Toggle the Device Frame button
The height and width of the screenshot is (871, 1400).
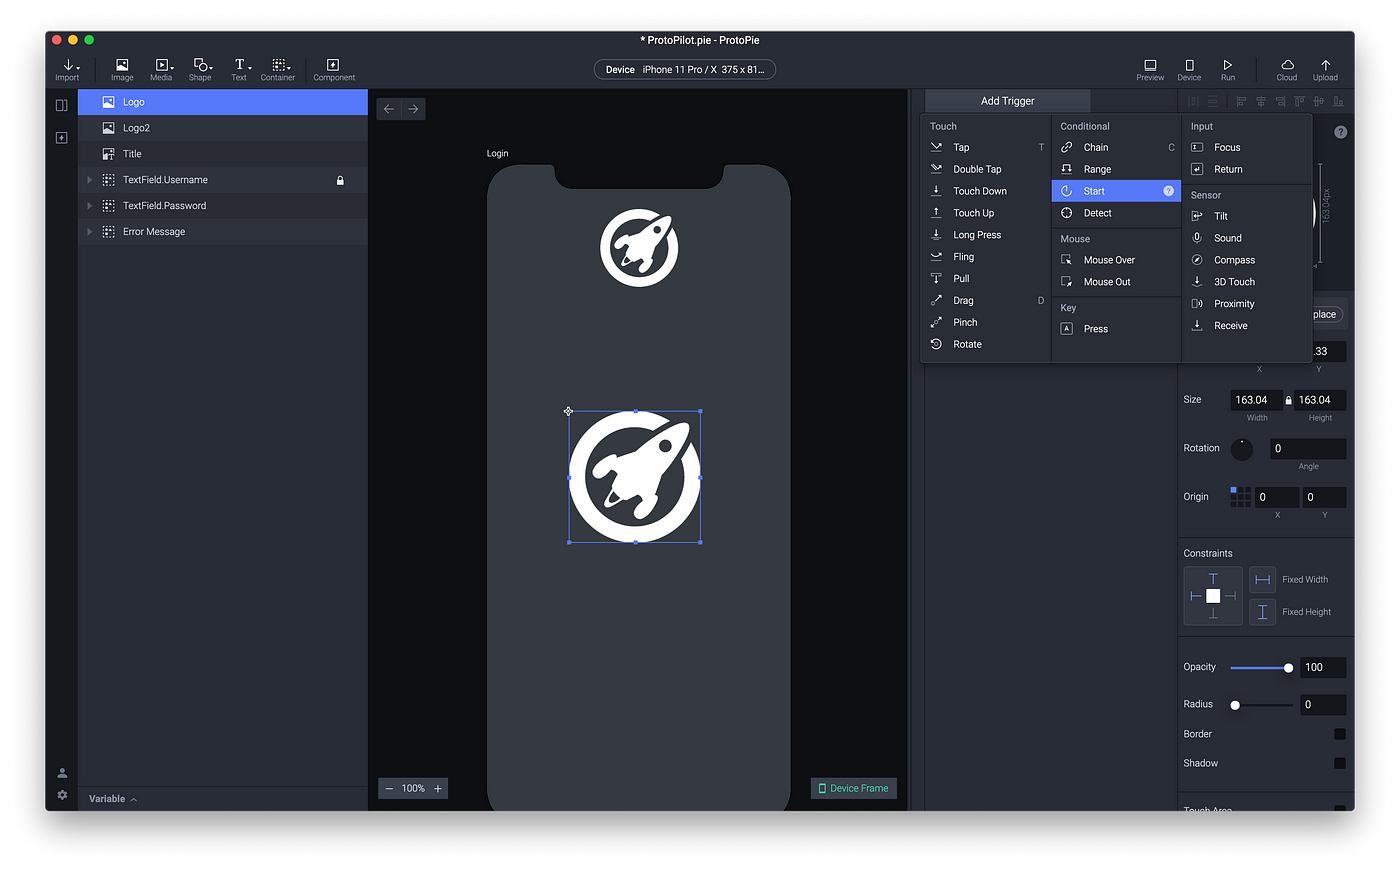854,788
